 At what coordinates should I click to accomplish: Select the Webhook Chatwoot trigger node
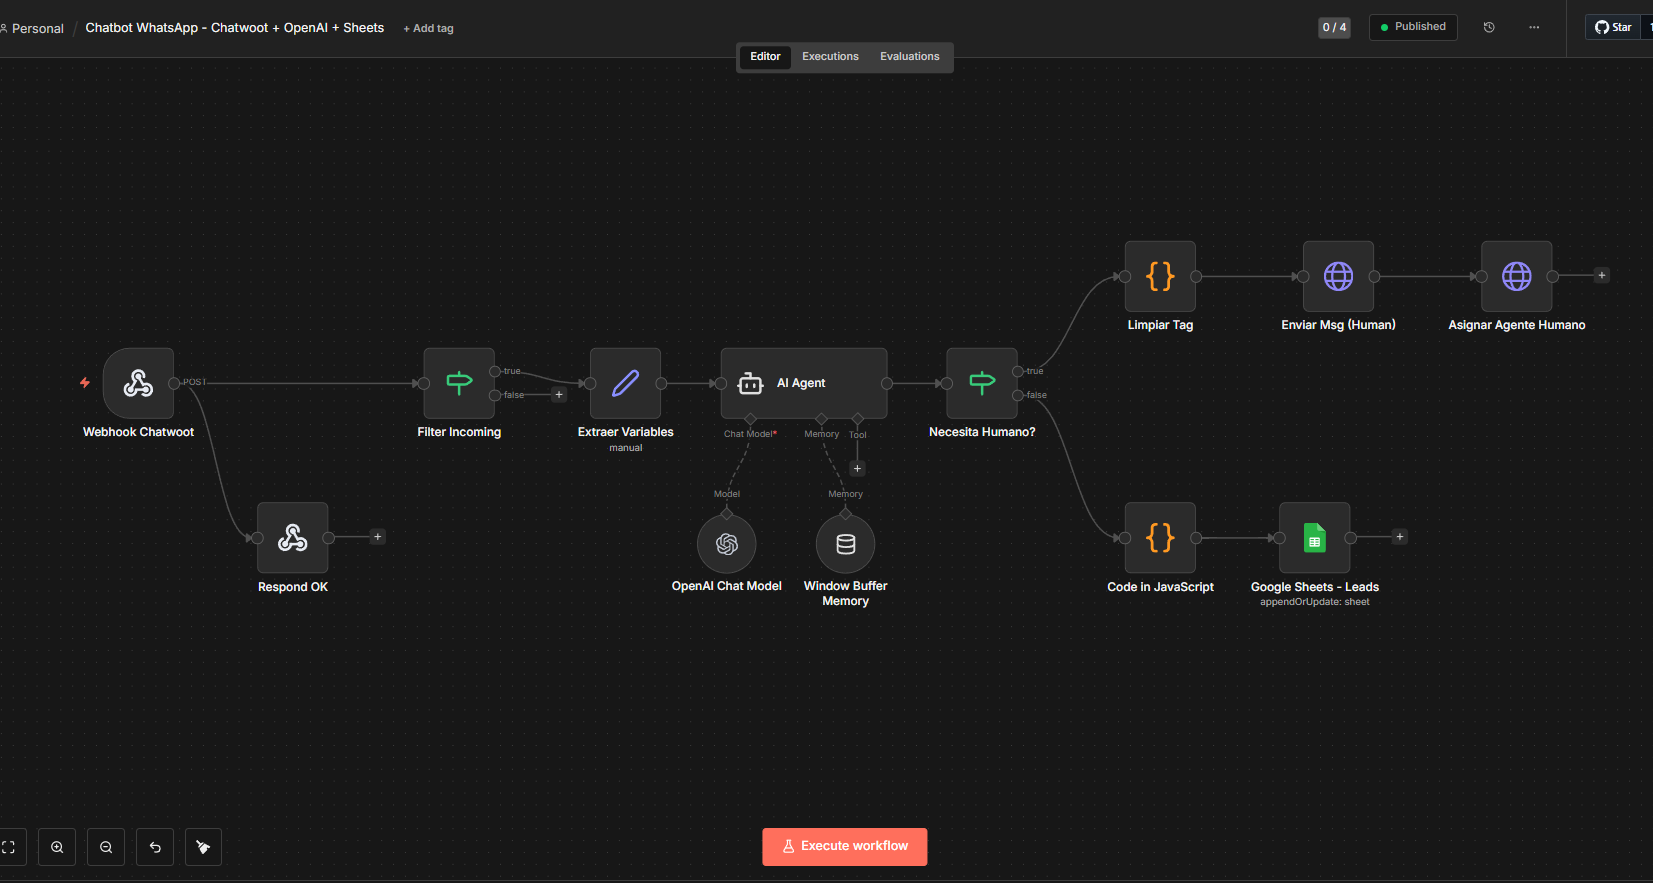(x=138, y=383)
